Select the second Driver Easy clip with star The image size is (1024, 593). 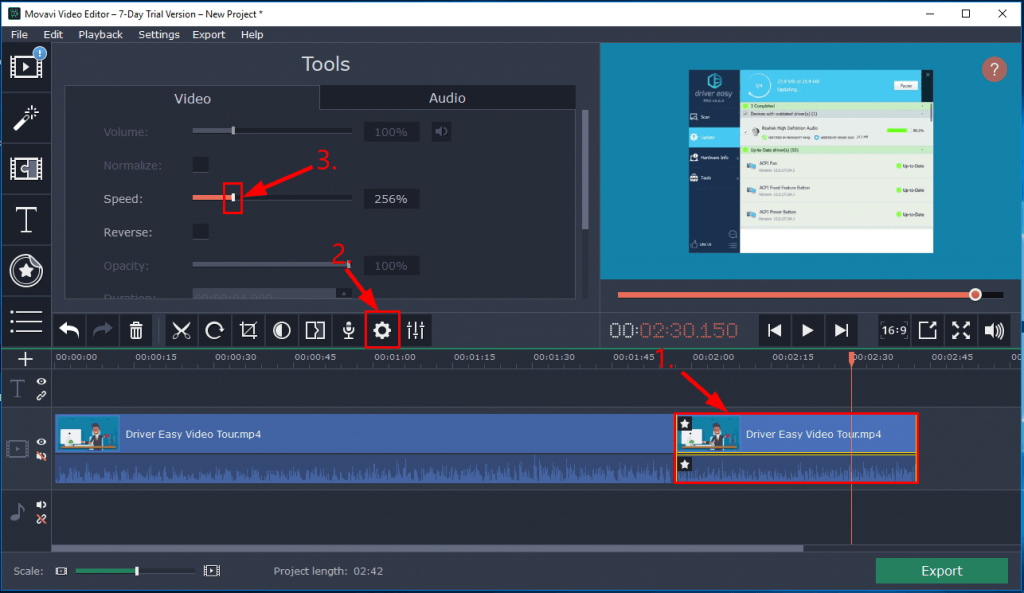(796, 448)
